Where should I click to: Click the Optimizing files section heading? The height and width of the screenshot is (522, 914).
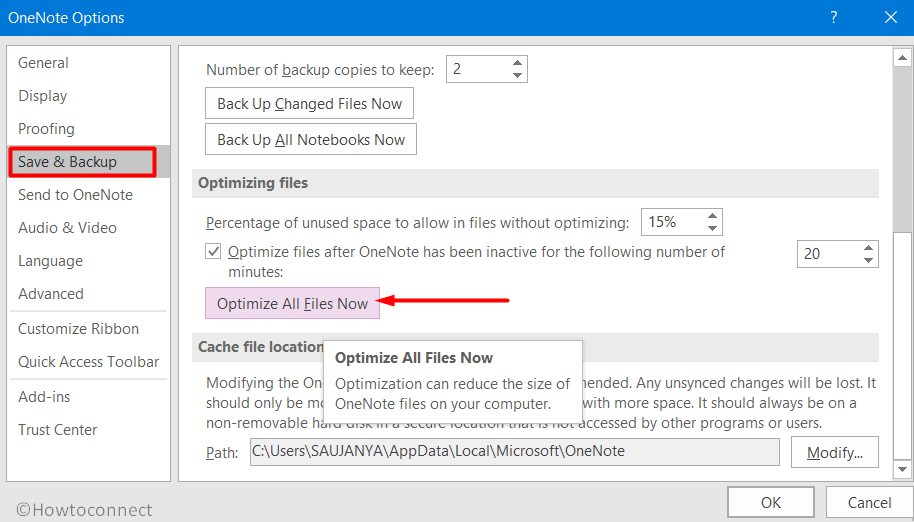tap(253, 183)
